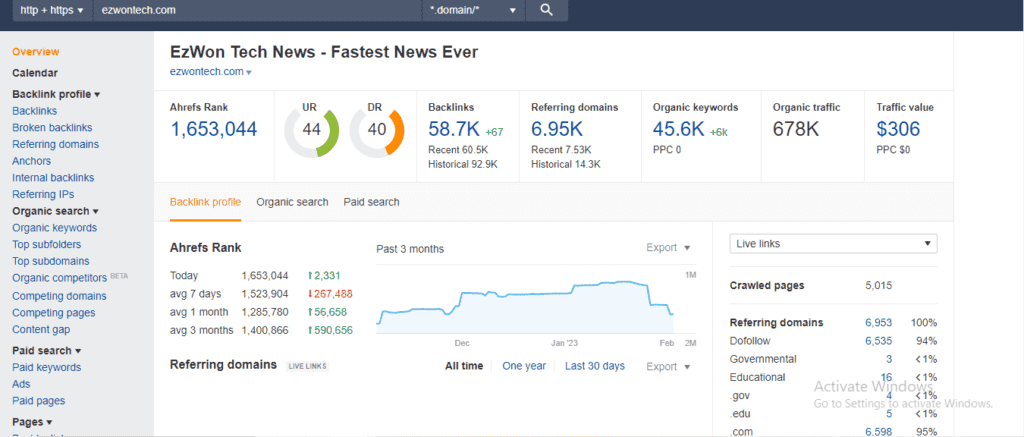
Task: Switch to the Paid search tab
Action: click(372, 202)
